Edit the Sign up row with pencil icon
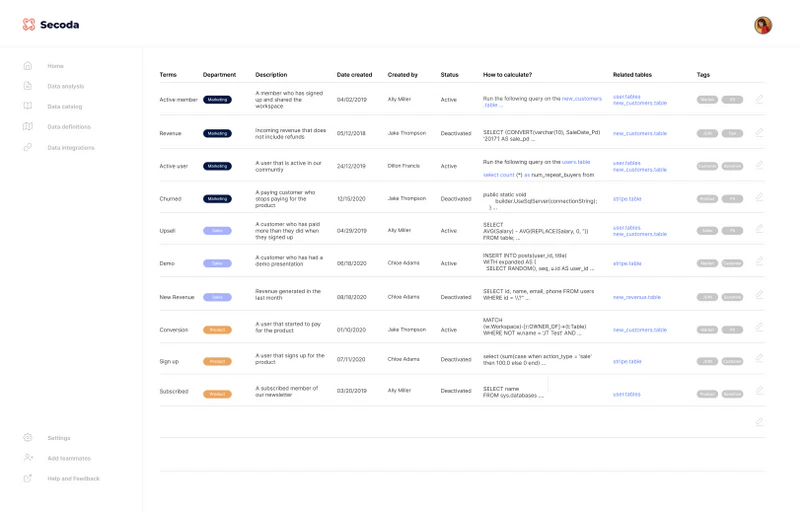Viewport: 800px width, 513px height. [x=759, y=359]
